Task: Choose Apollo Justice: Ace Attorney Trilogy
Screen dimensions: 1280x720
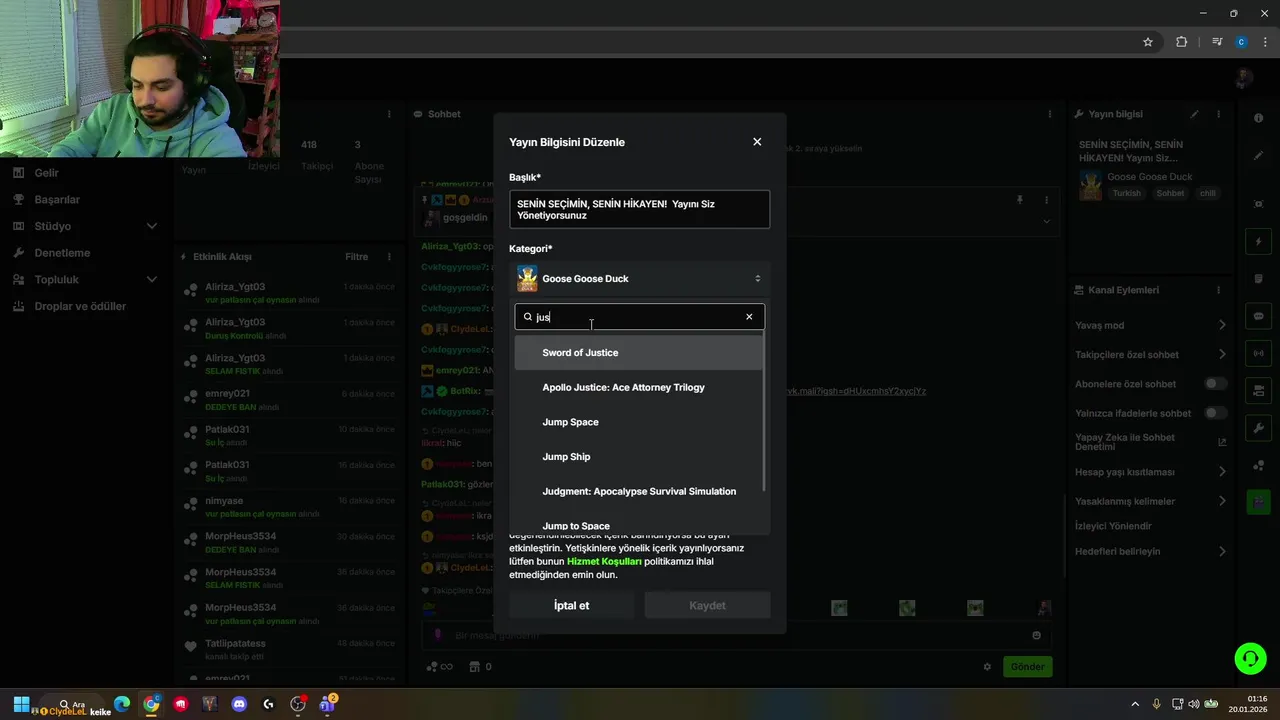Action: [638, 387]
